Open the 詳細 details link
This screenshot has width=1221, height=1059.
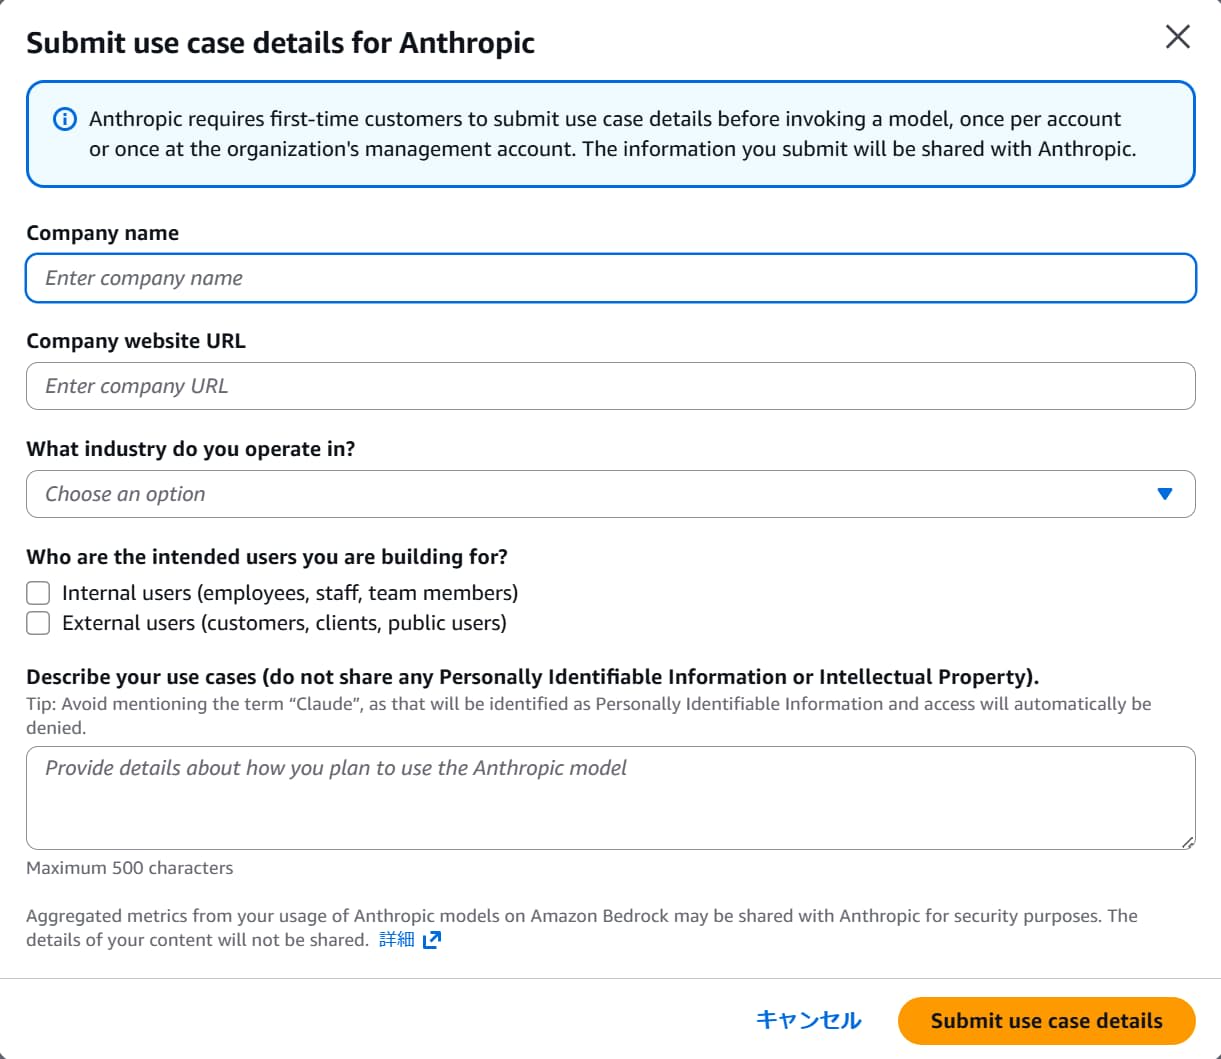(397, 940)
